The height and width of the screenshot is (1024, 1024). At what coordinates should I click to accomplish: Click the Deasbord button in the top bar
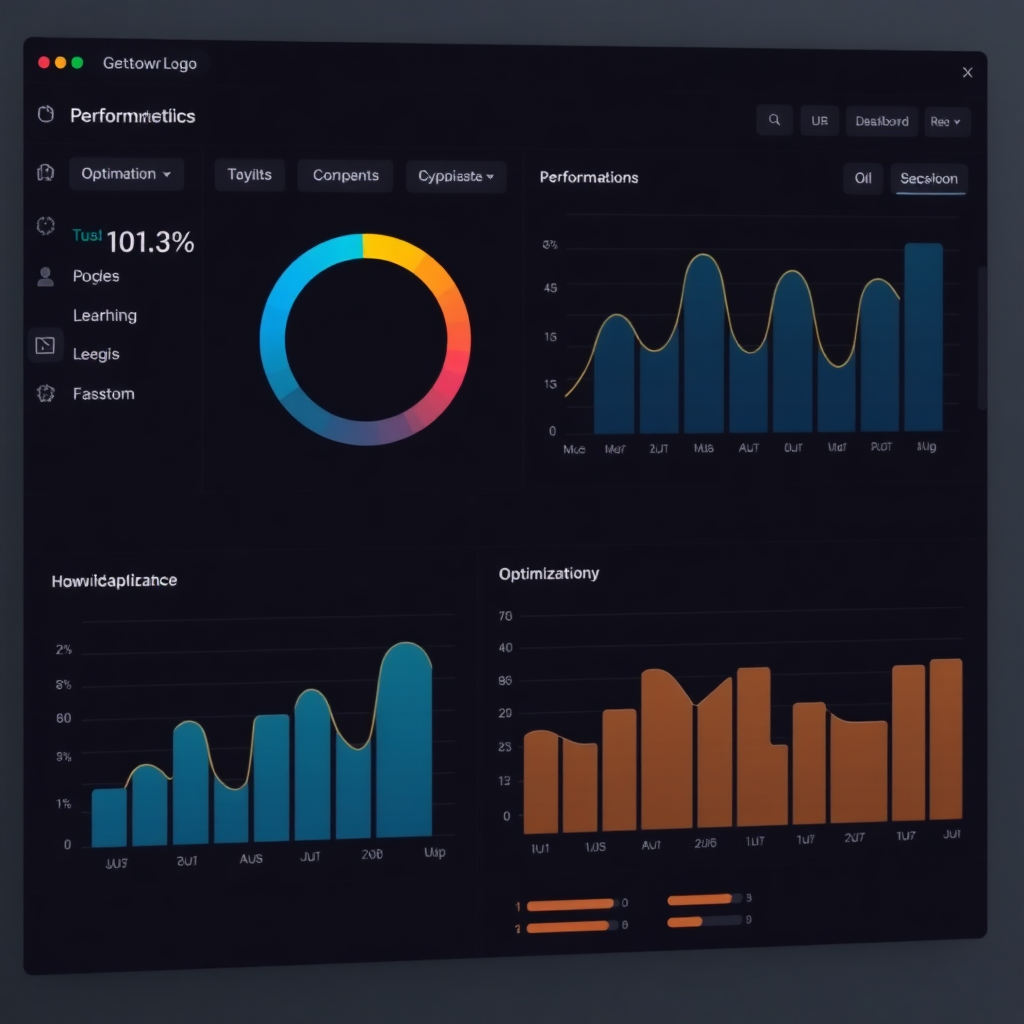pos(882,121)
